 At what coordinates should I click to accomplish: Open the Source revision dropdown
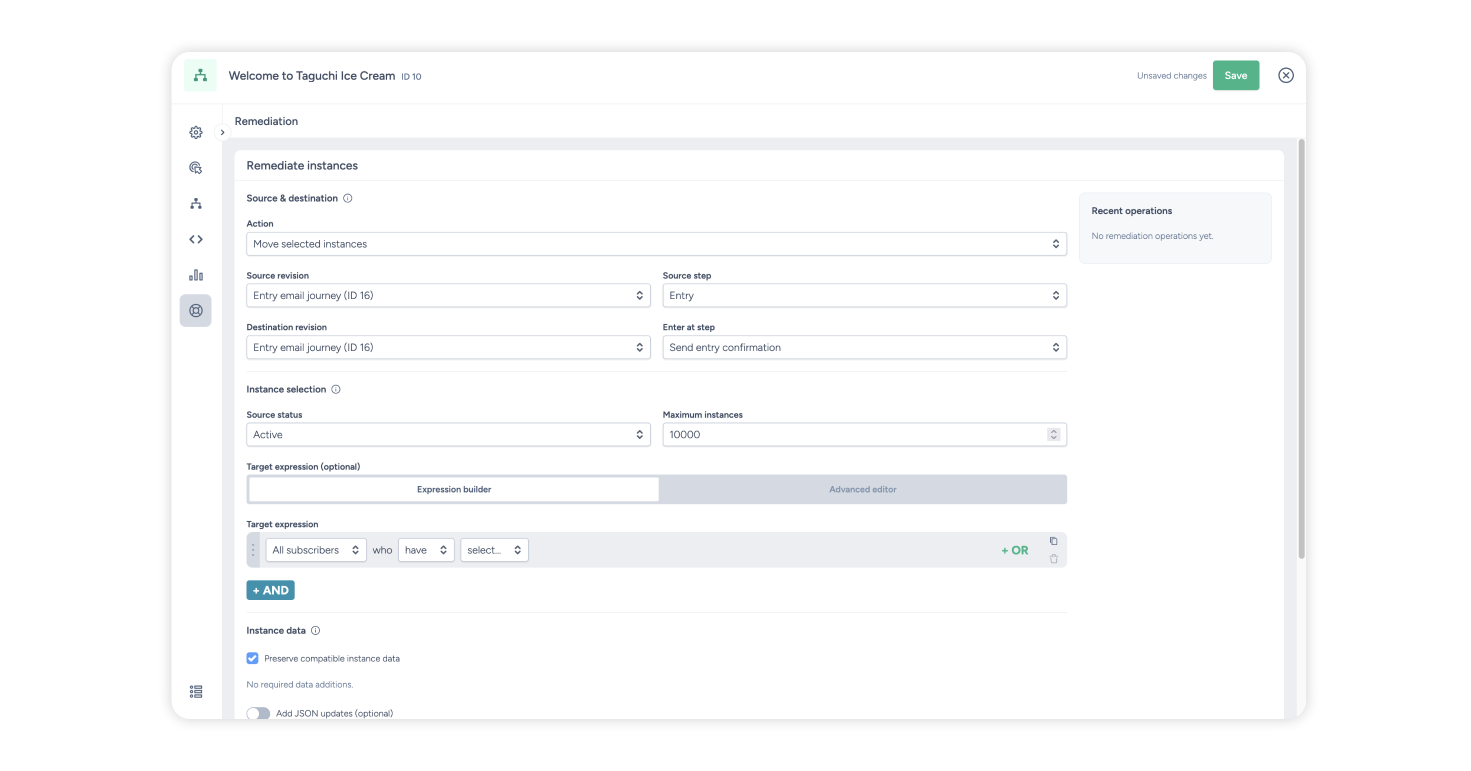click(449, 296)
